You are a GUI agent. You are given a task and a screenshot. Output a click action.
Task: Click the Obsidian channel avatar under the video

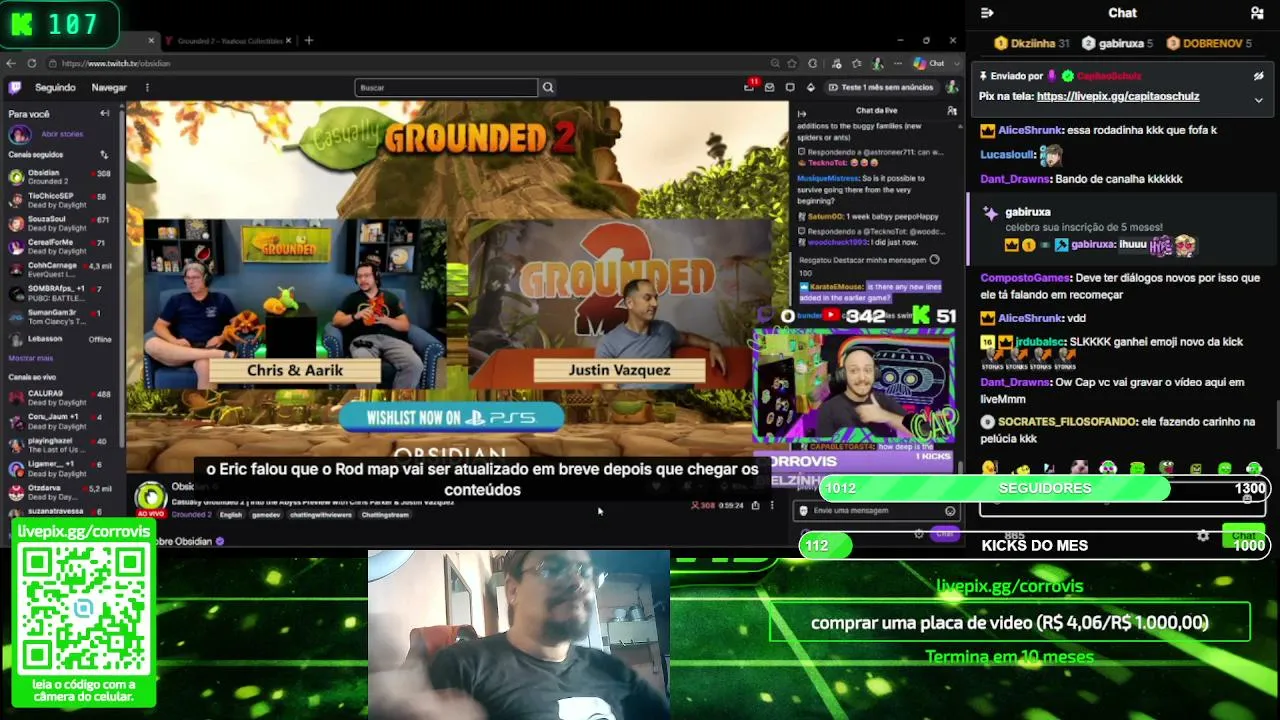151,497
